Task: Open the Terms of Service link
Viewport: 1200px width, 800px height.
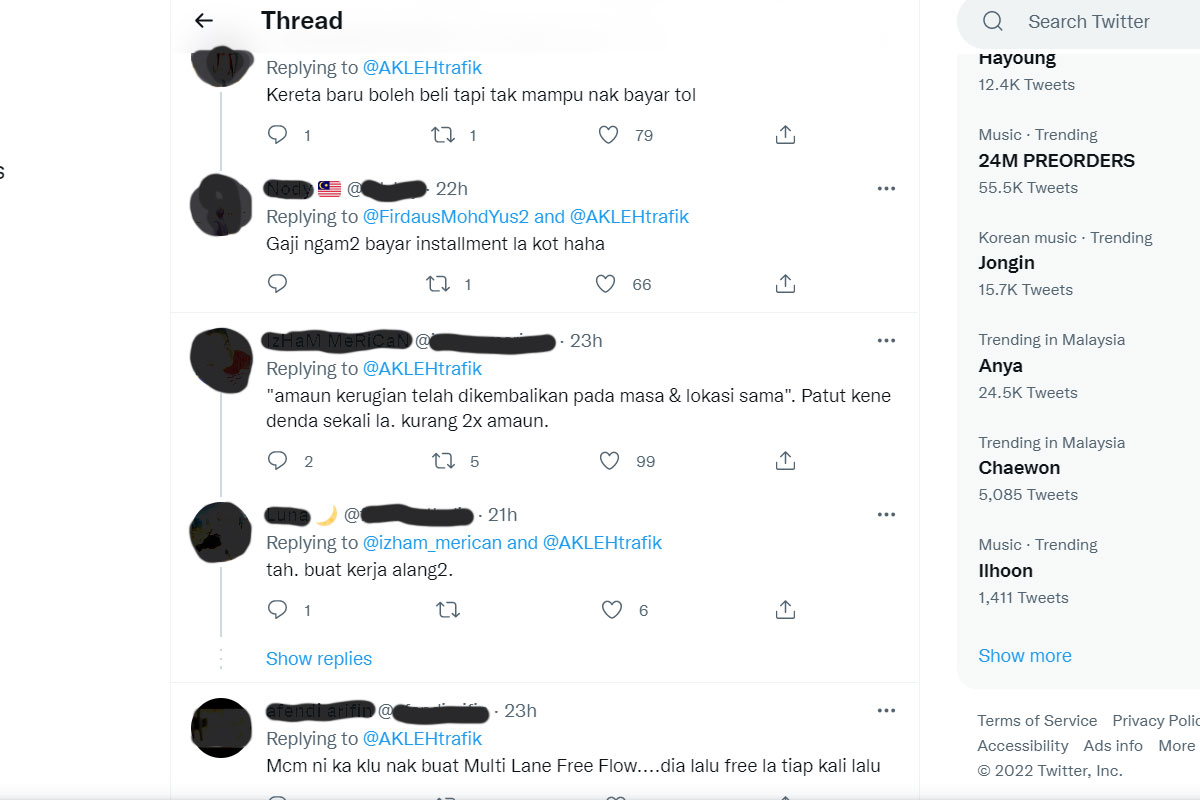Action: click(x=1037, y=721)
